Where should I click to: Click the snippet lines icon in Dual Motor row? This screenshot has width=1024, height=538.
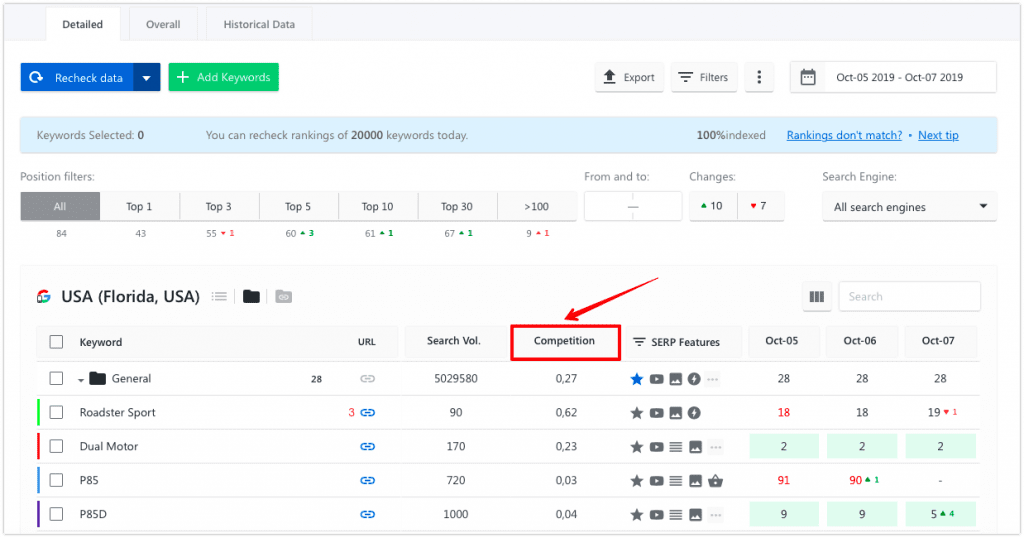point(676,447)
